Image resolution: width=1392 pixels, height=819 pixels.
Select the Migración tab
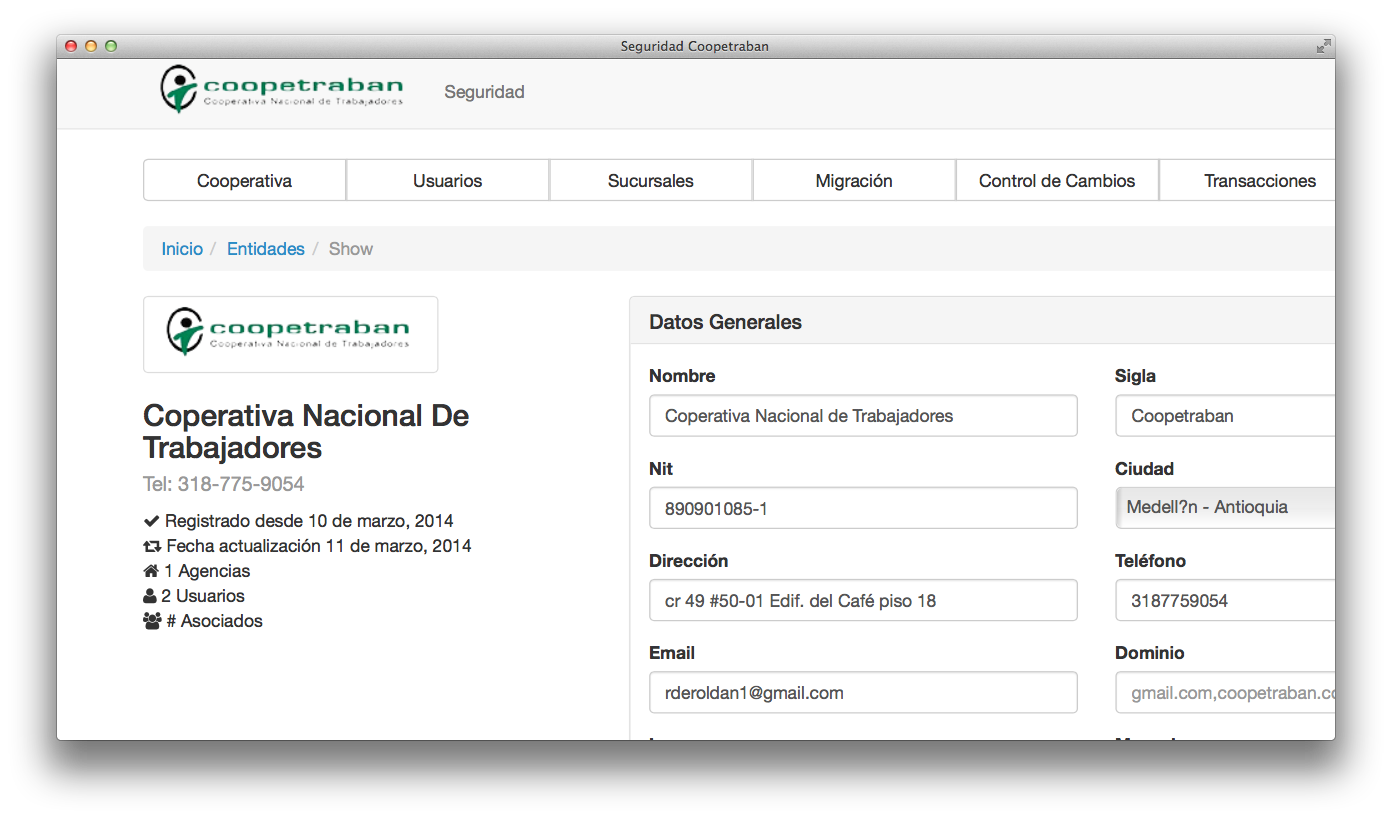coord(854,181)
